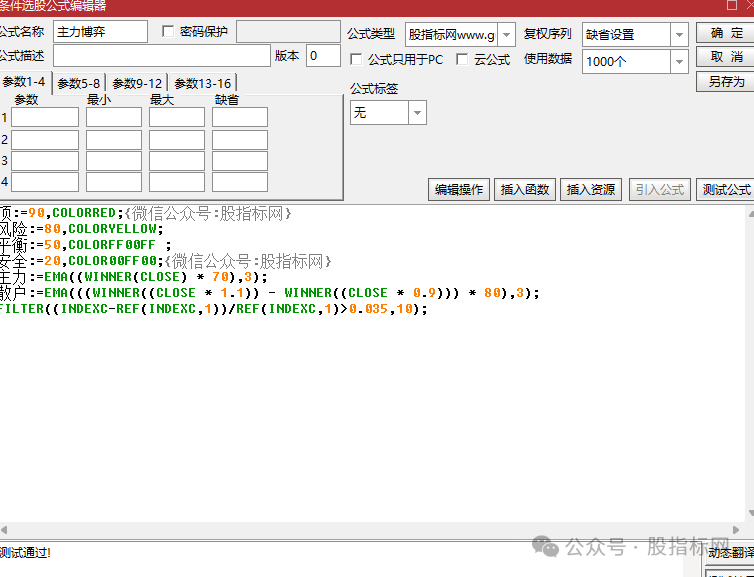Click the FILTER keyword in the last line
This screenshot has width=754, height=577.
tap(22, 309)
